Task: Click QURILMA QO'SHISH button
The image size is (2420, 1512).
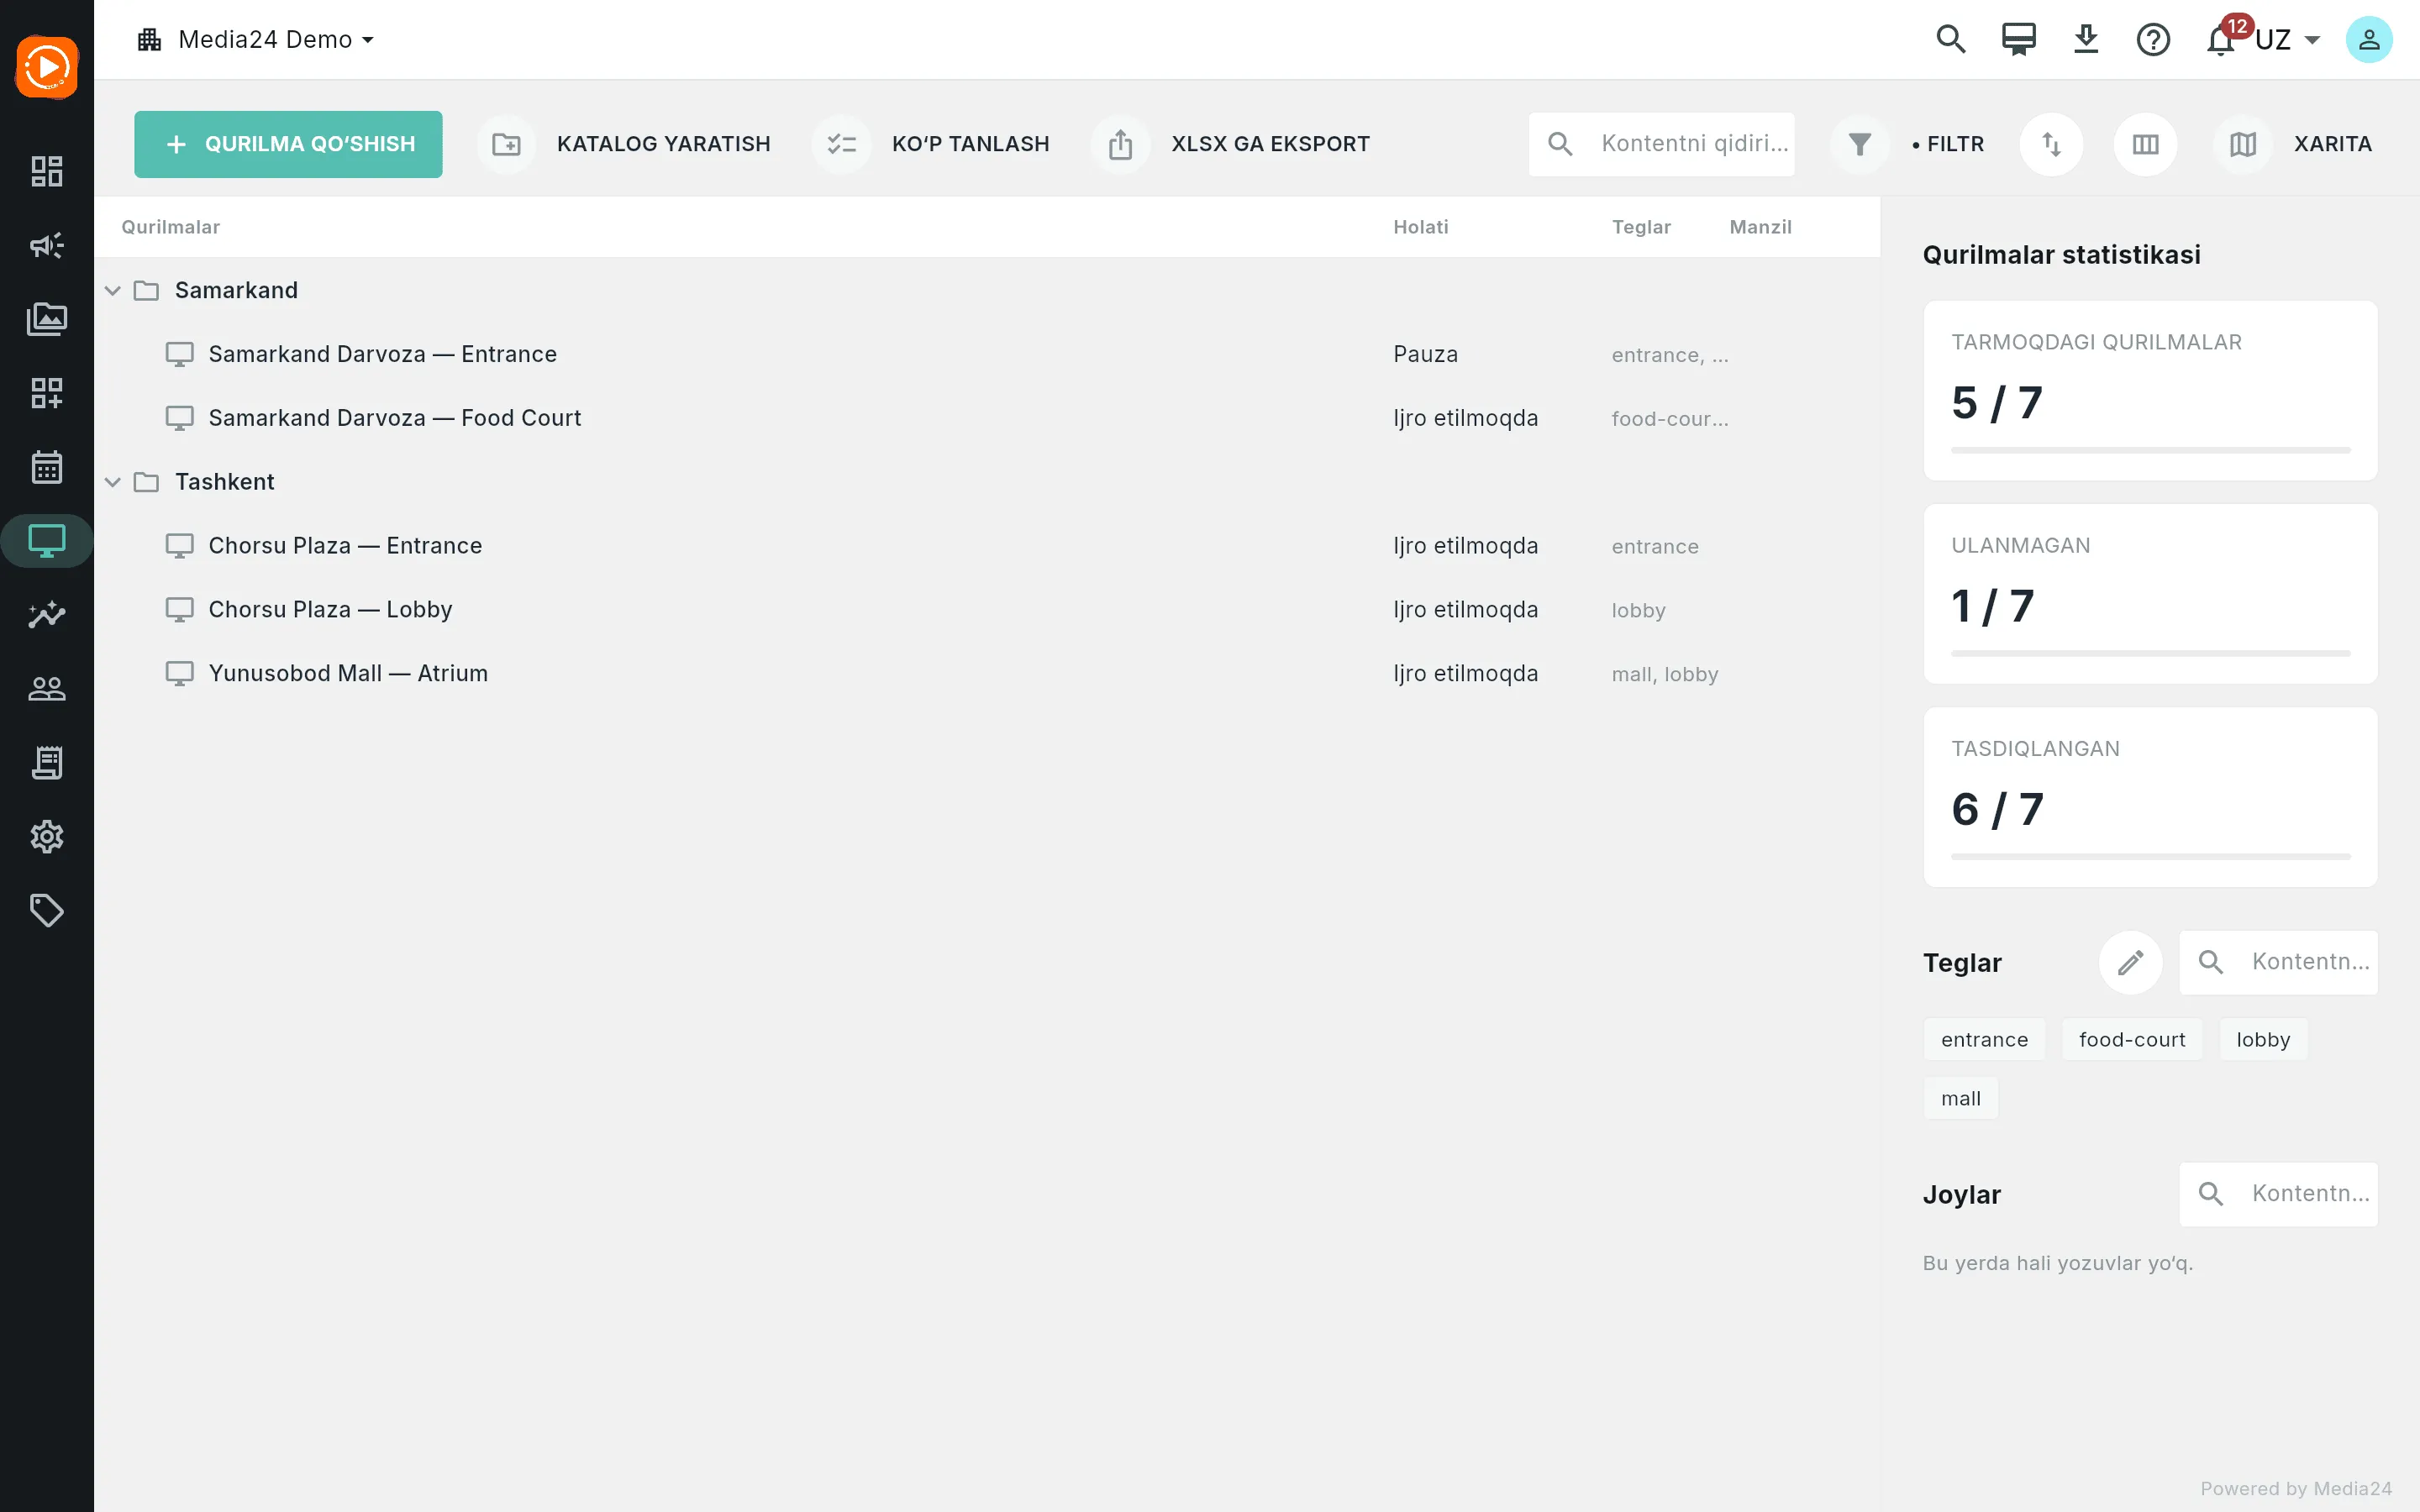Action: pyautogui.click(x=288, y=144)
